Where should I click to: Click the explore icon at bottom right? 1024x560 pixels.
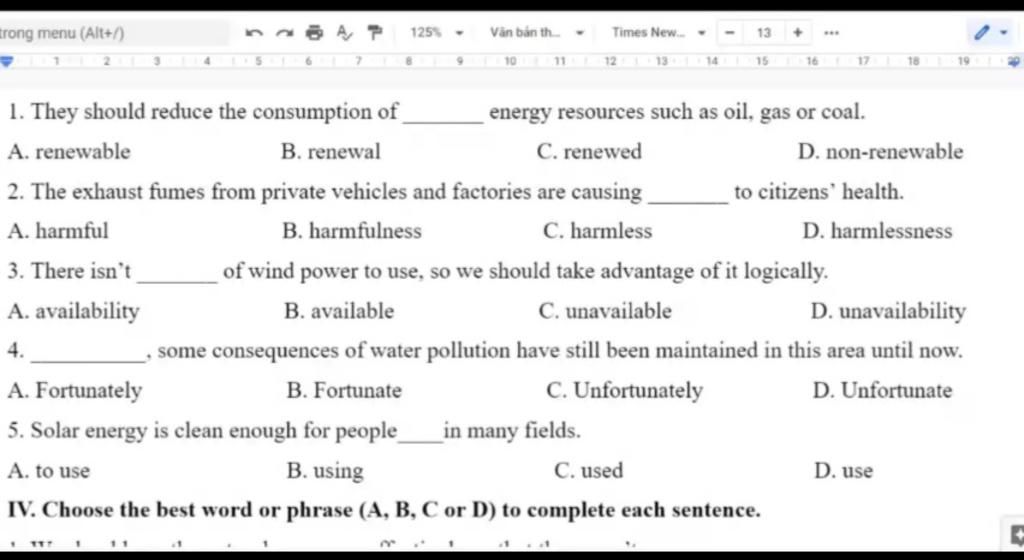click(1017, 536)
